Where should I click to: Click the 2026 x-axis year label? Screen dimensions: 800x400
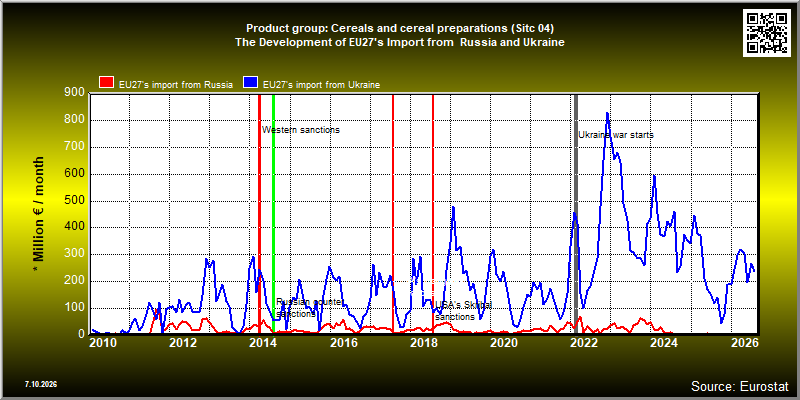click(744, 343)
